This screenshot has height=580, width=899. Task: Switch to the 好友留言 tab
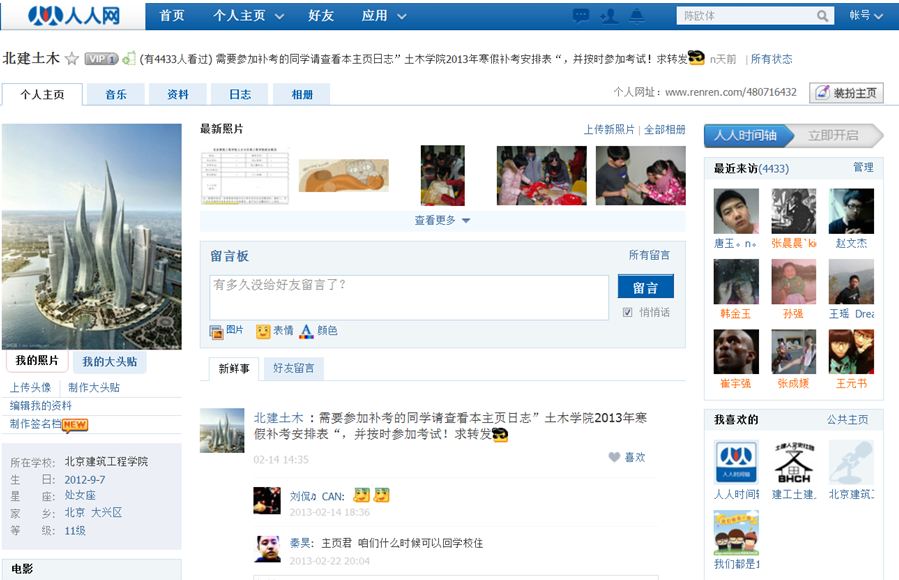294,369
